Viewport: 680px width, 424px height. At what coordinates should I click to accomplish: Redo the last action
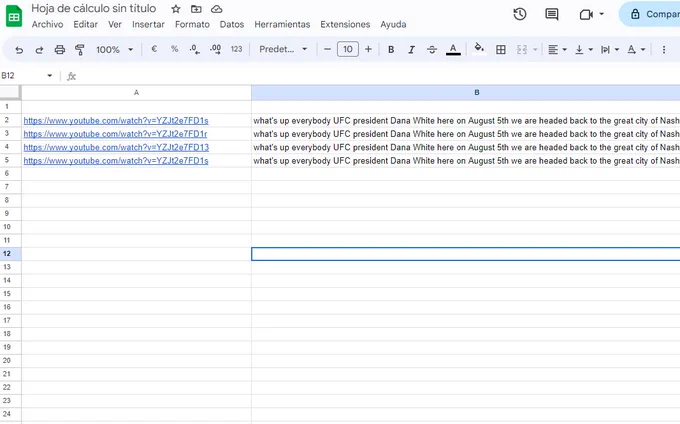pyautogui.click(x=39, y=49)
